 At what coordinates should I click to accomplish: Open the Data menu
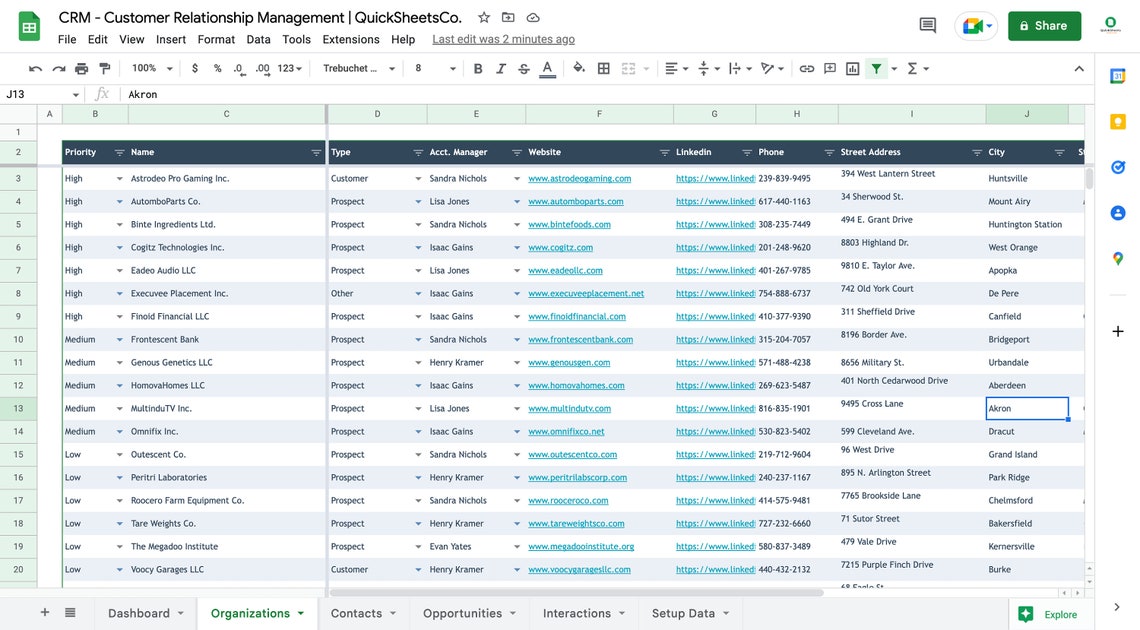(258, 39)
